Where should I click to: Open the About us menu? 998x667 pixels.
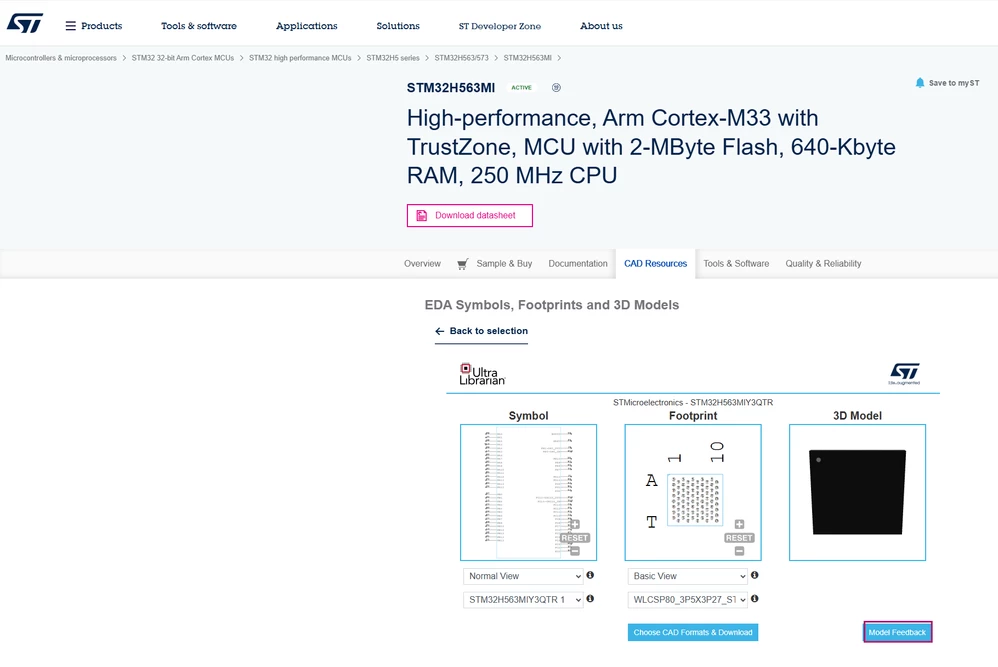click(601, 26)
